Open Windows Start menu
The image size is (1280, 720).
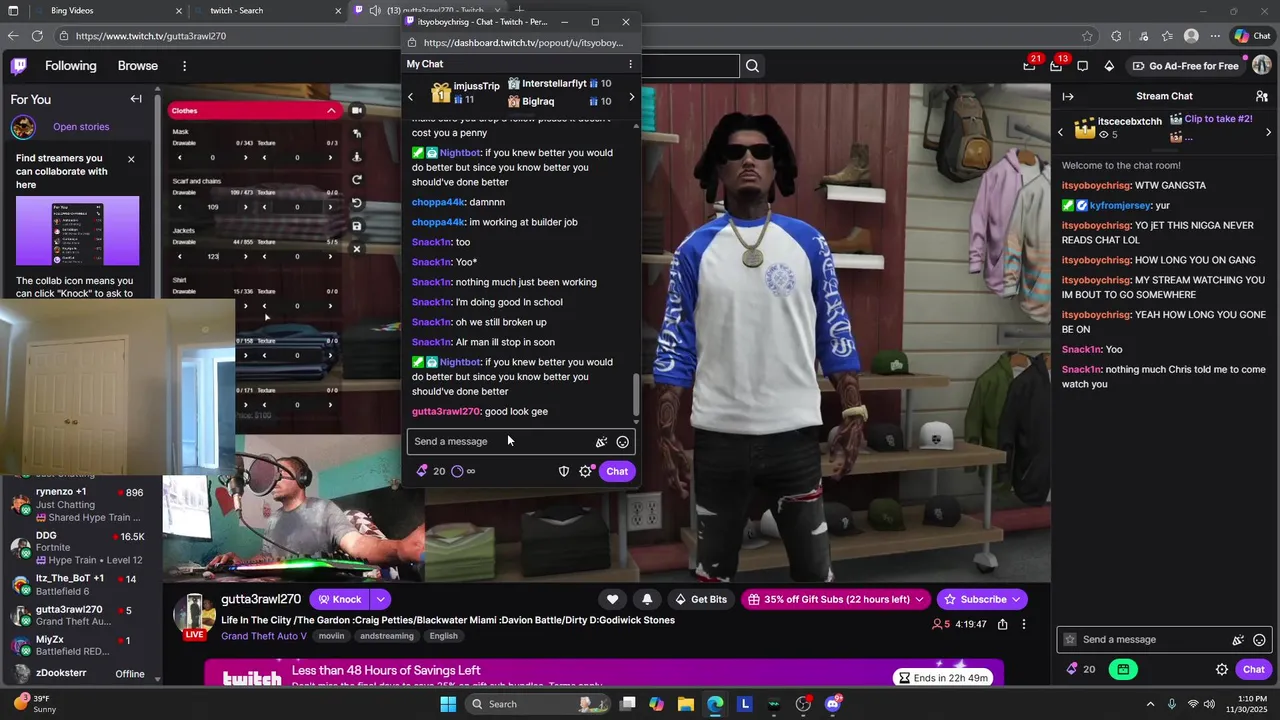coord(448,704)
